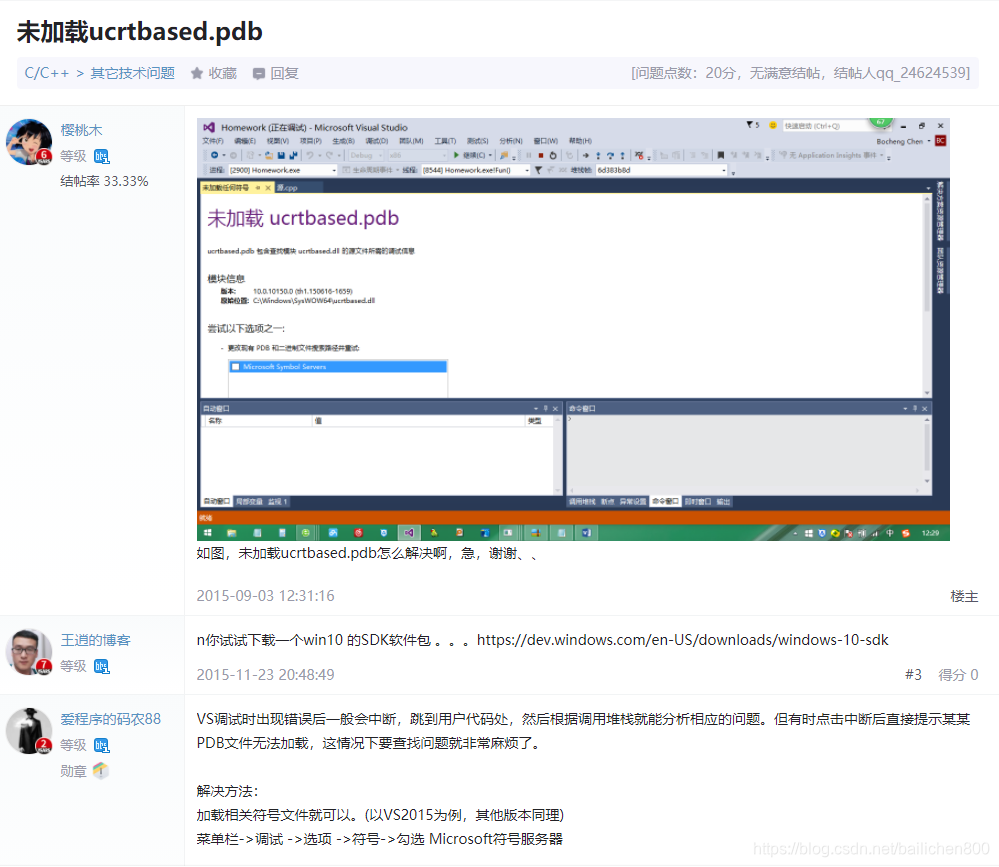This screenshot has height=867, width=999.
Task: Open the stack frame 6d383b8d dropdown
Action: pyautogui.click(x=661, y=170)
